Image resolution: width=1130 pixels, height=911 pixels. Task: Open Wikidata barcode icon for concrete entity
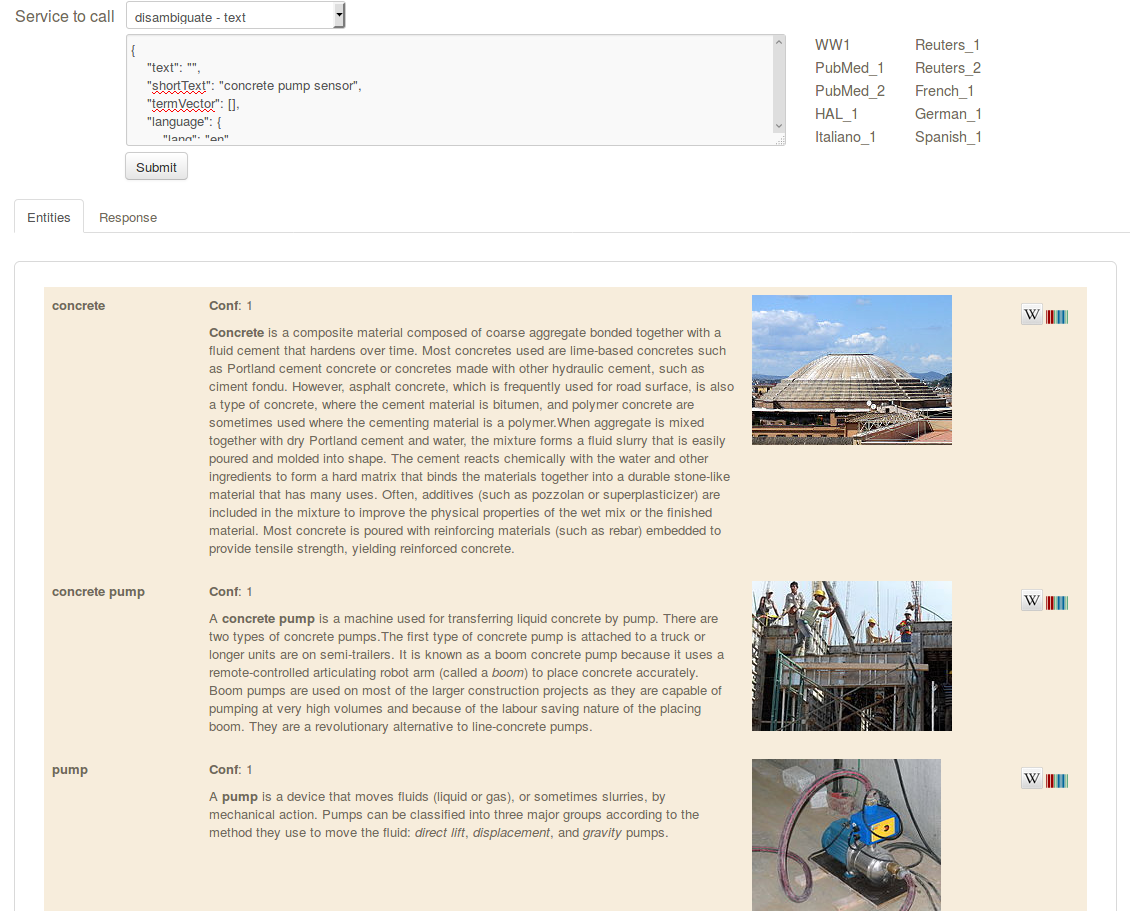1057,316
